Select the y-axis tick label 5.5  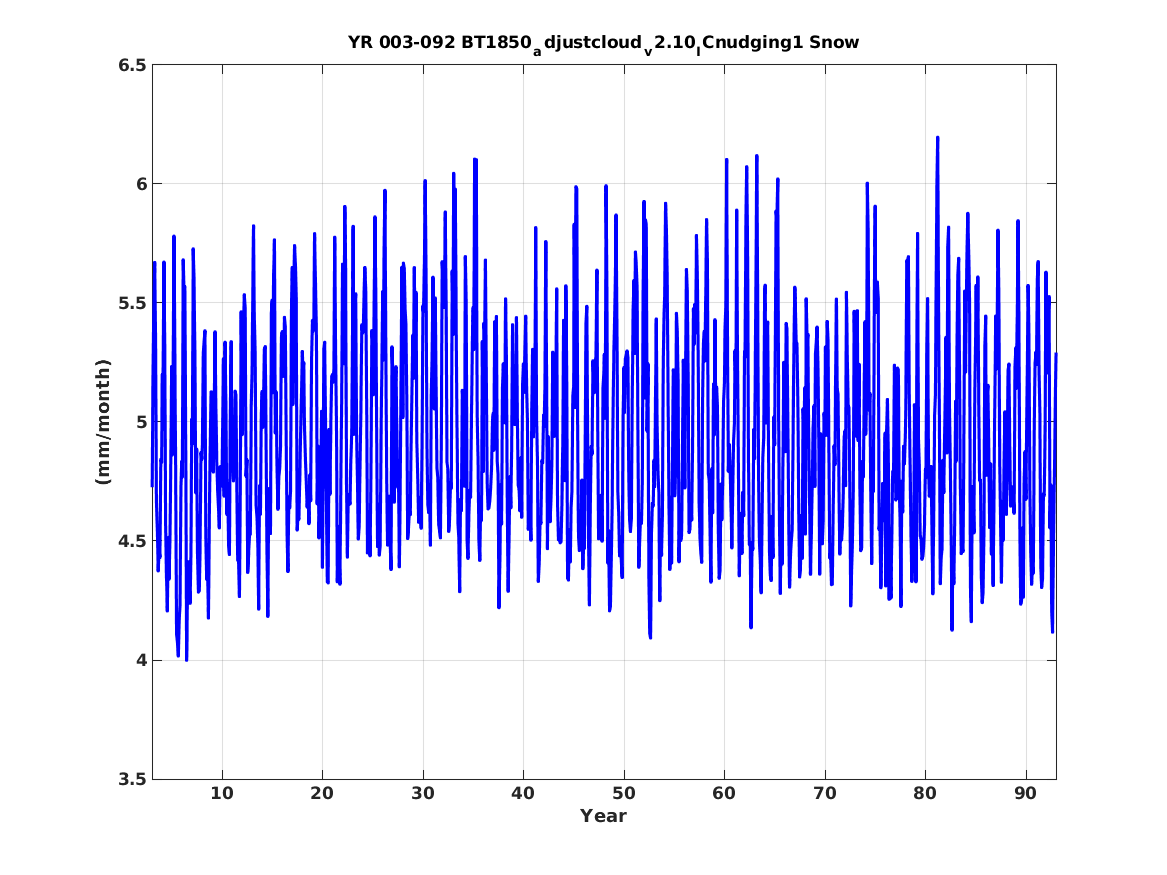click(131, 303)
